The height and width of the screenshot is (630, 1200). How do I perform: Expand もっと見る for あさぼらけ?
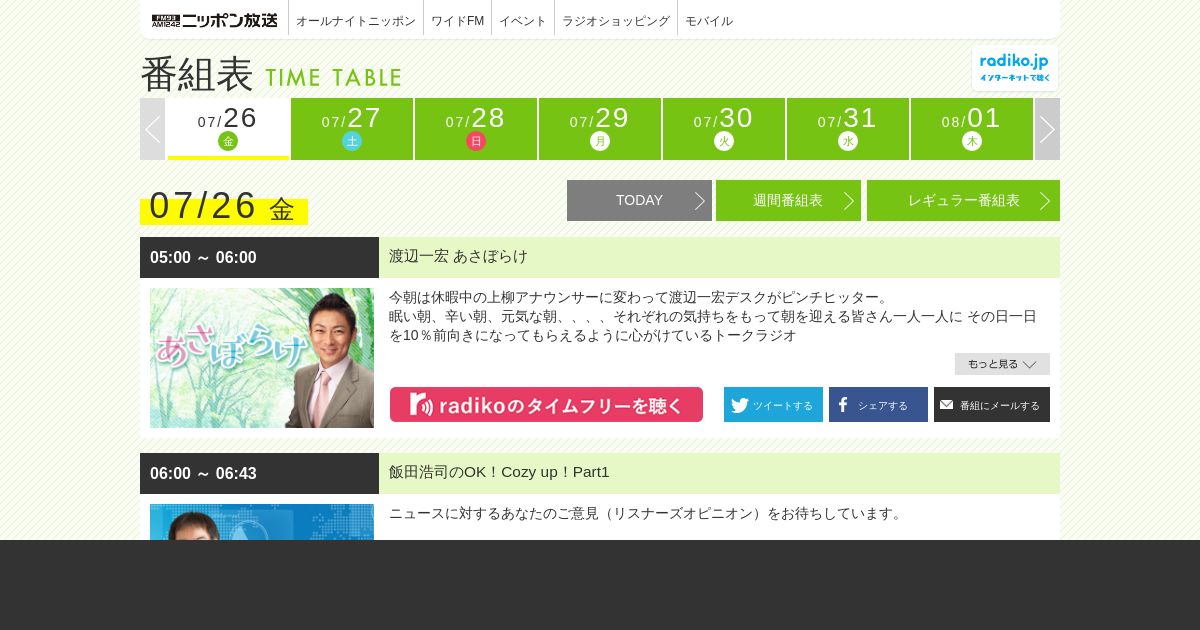point(1002,364)
